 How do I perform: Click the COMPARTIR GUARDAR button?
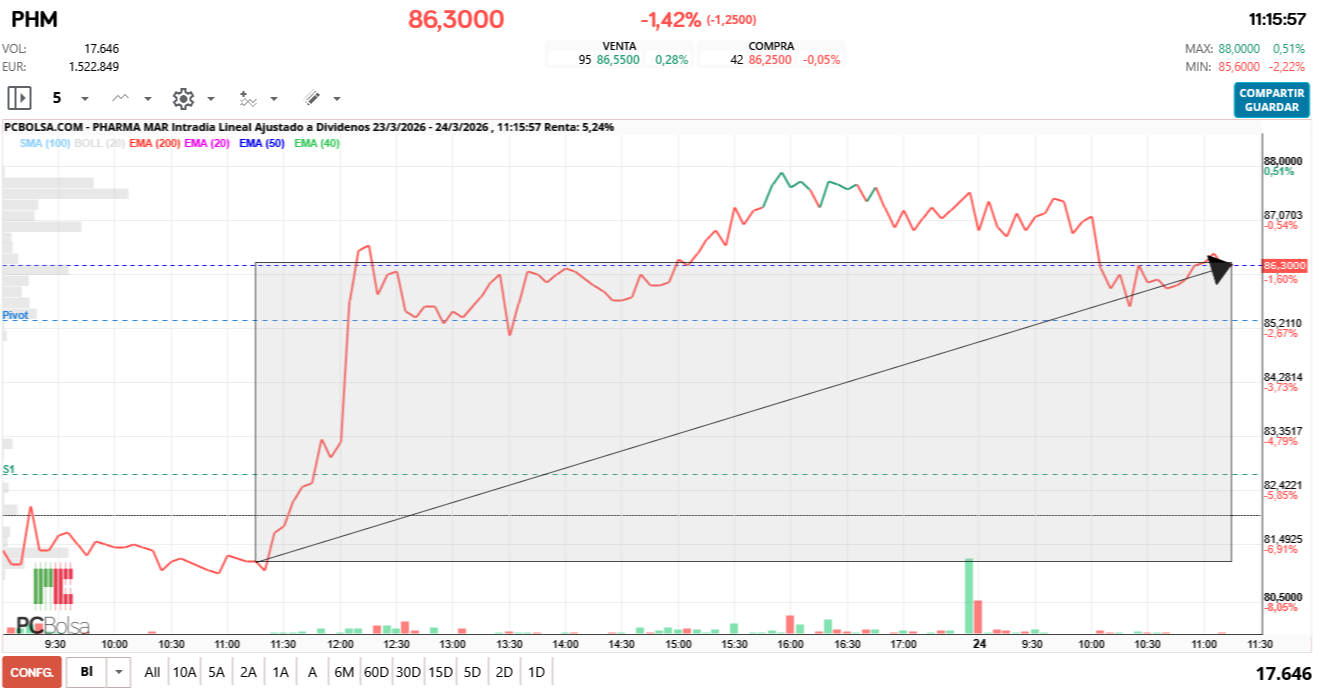[1271, 100]
